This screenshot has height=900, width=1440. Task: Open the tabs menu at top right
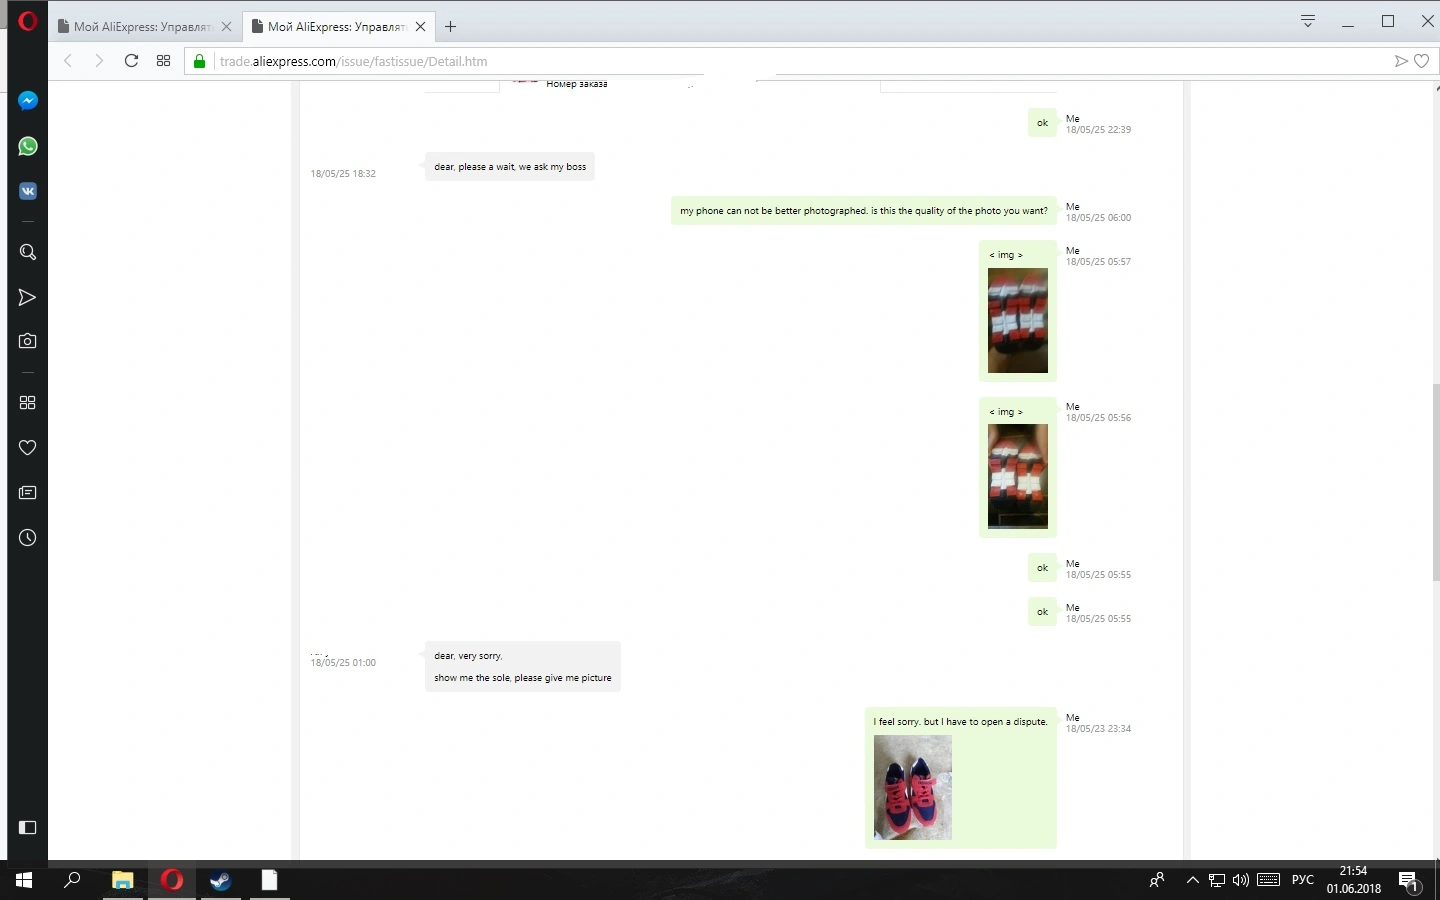tap(1307, 21)
